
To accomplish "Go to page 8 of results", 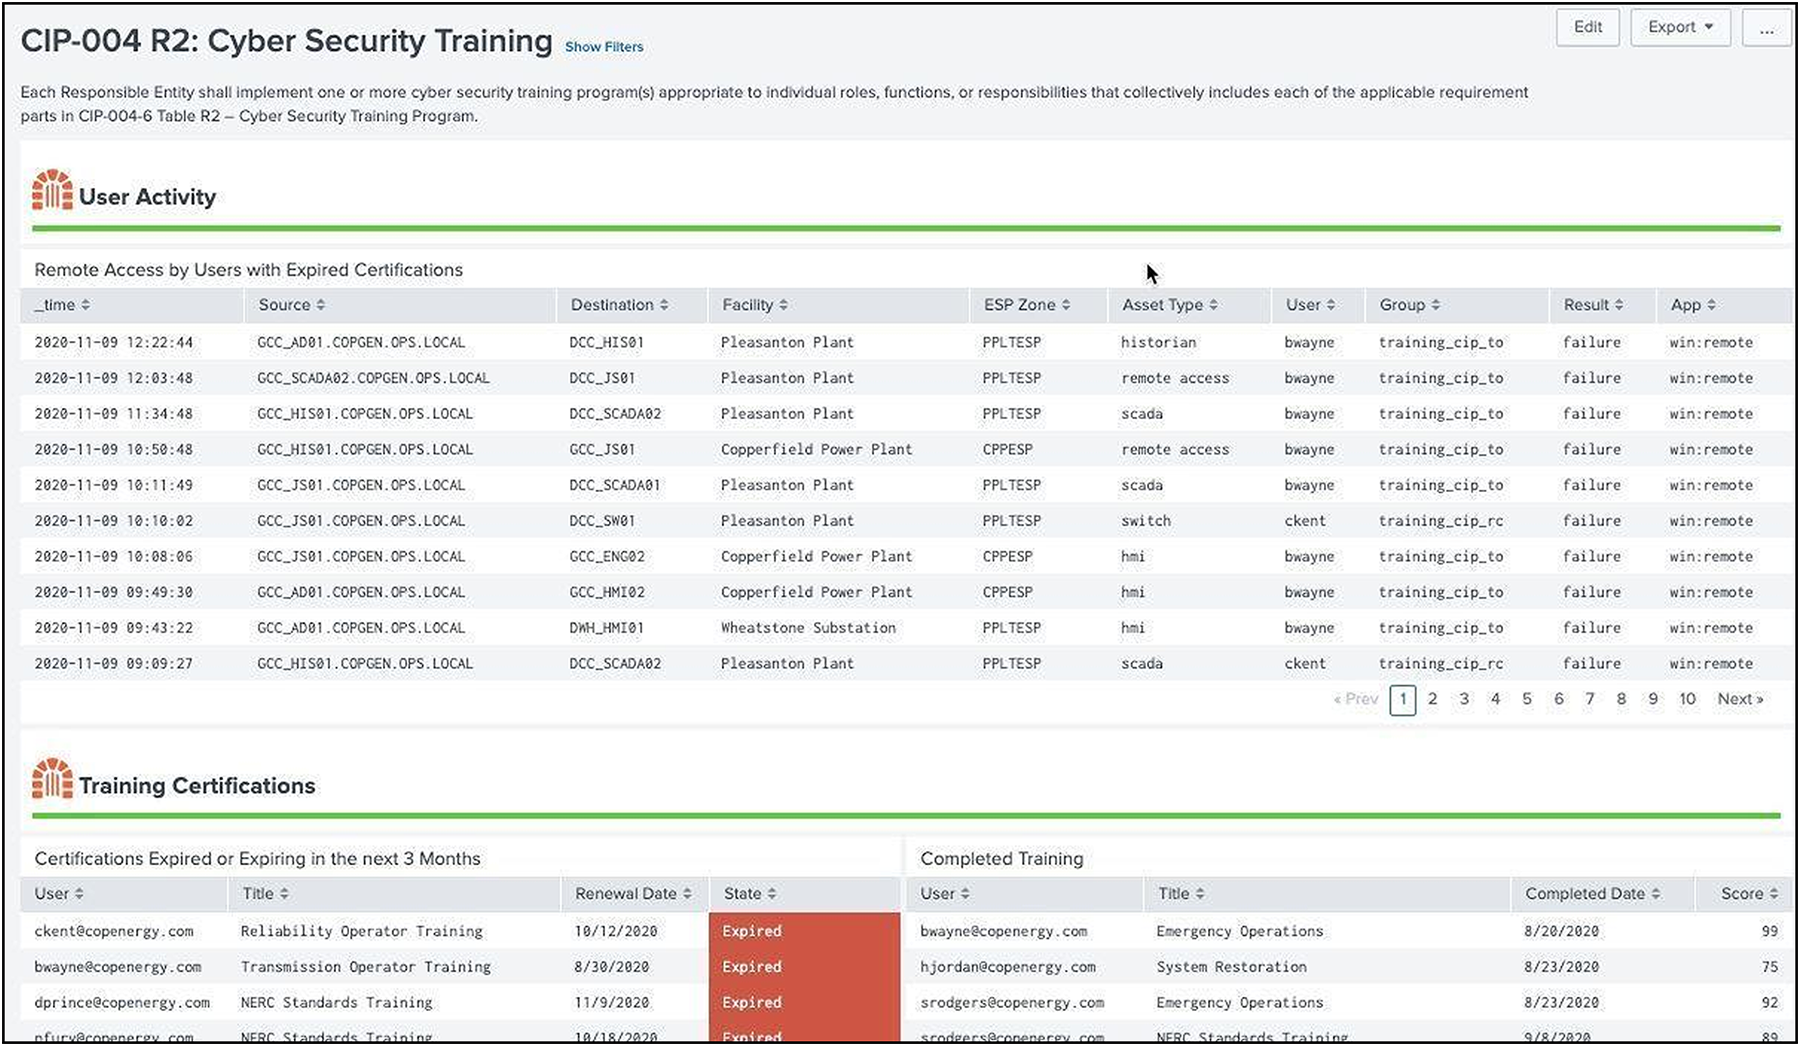I will coord(1621,699).
